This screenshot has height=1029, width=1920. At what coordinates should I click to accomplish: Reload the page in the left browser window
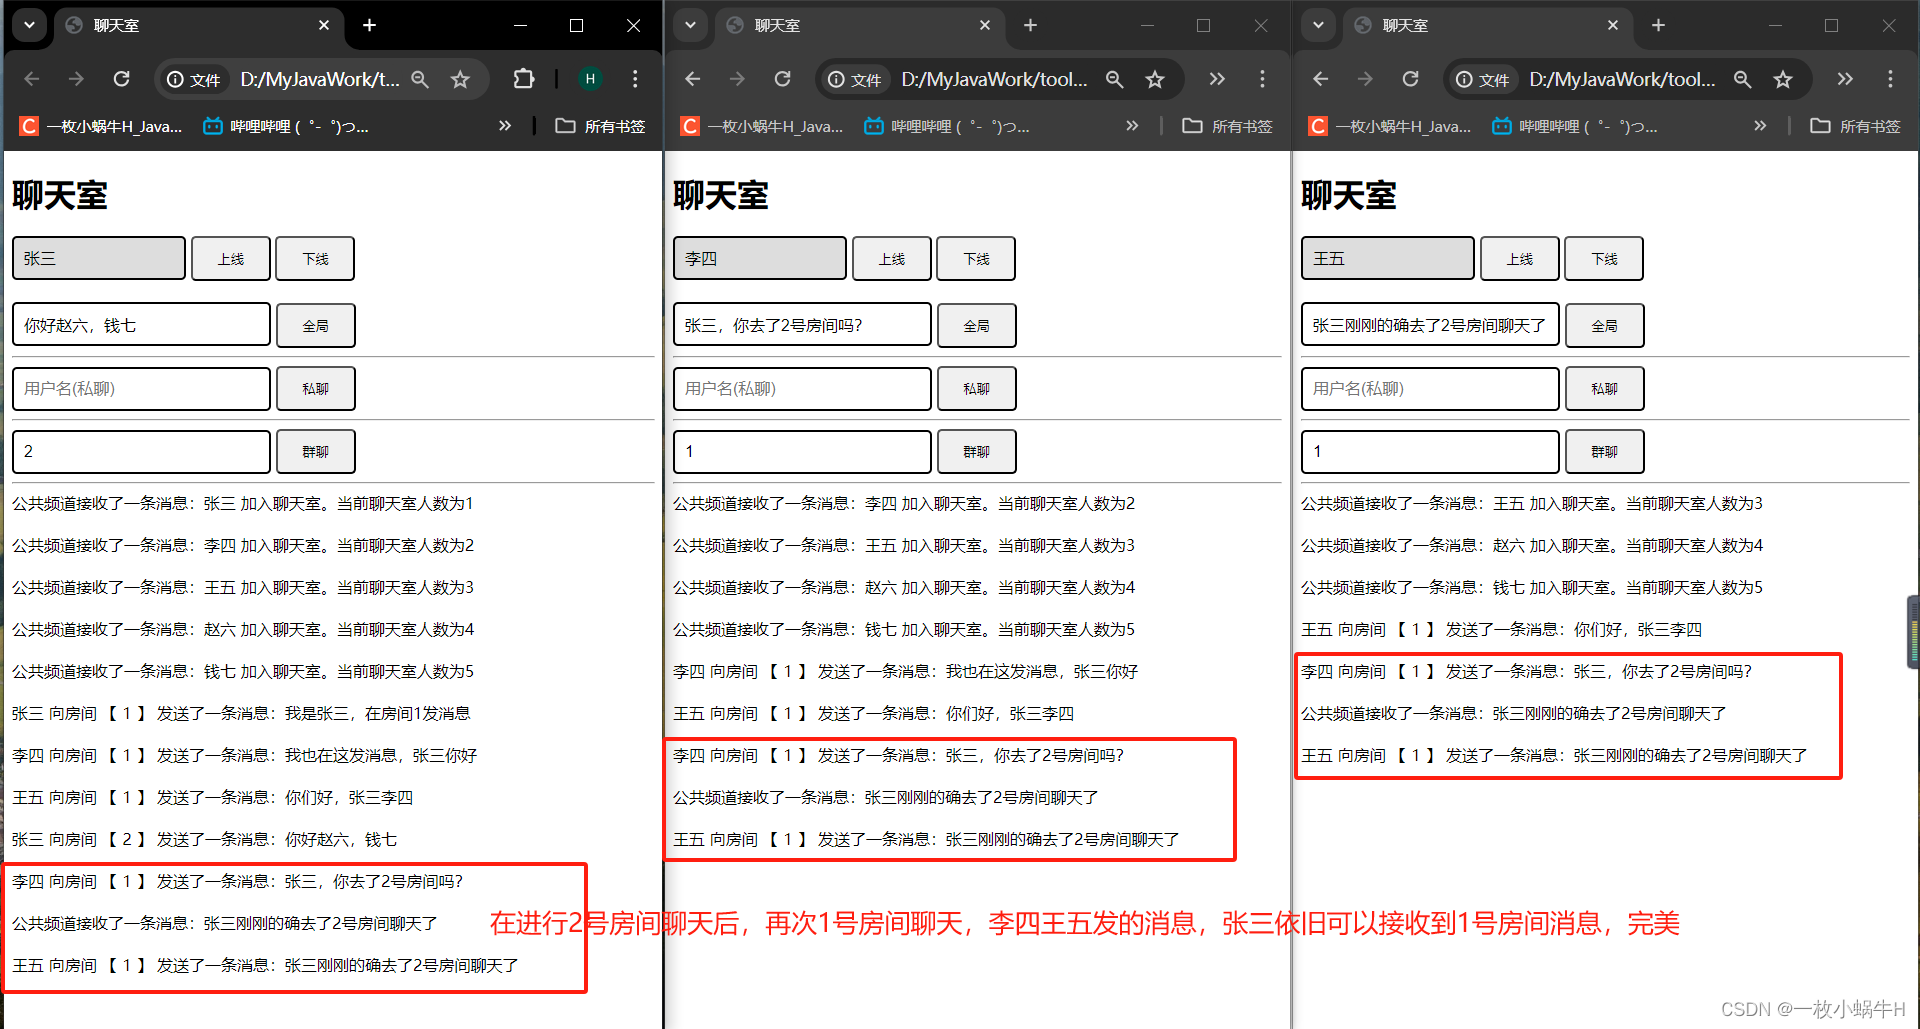122,79
